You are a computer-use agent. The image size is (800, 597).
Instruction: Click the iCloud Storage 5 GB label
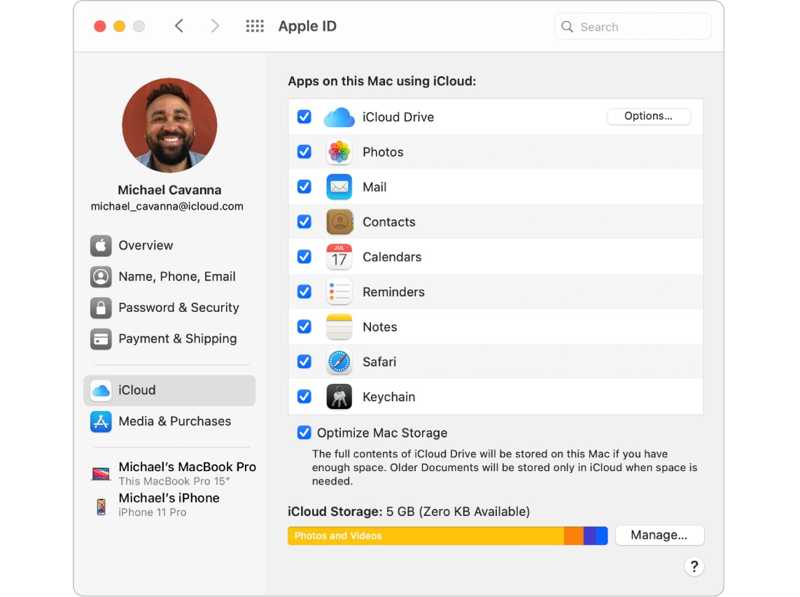[409, 511]
